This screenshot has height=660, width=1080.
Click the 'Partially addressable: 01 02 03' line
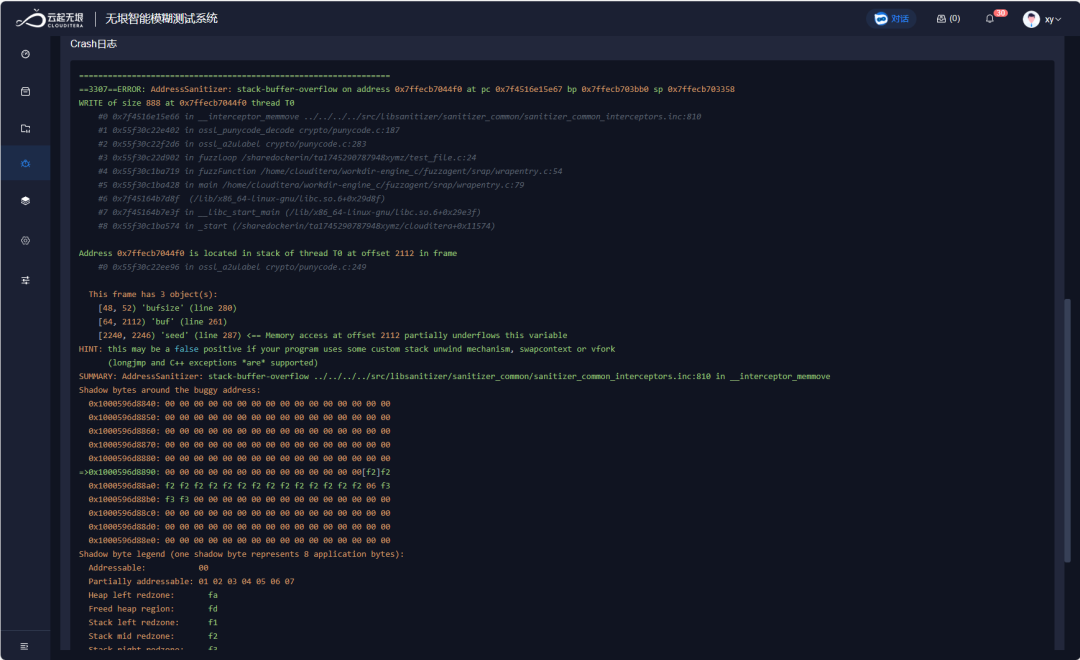coord(191,581)
